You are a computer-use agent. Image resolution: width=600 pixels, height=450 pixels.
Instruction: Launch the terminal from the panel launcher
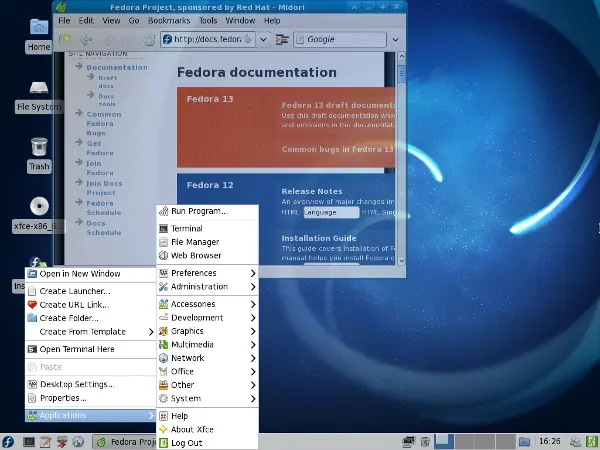[29, 442]
